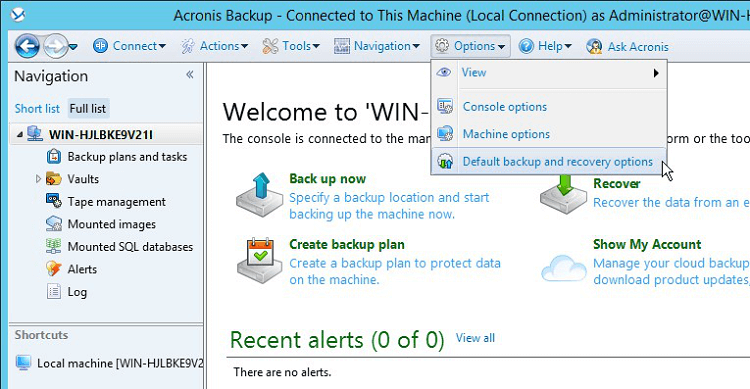Click the Ask Acronis link text

638,47
